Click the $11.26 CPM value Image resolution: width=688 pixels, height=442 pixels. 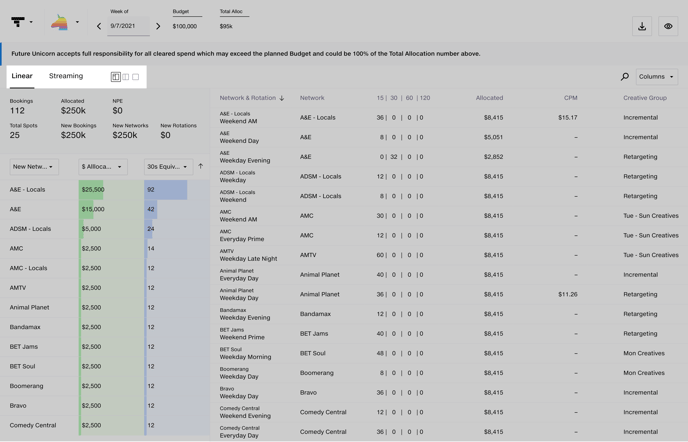coord(568,295)
